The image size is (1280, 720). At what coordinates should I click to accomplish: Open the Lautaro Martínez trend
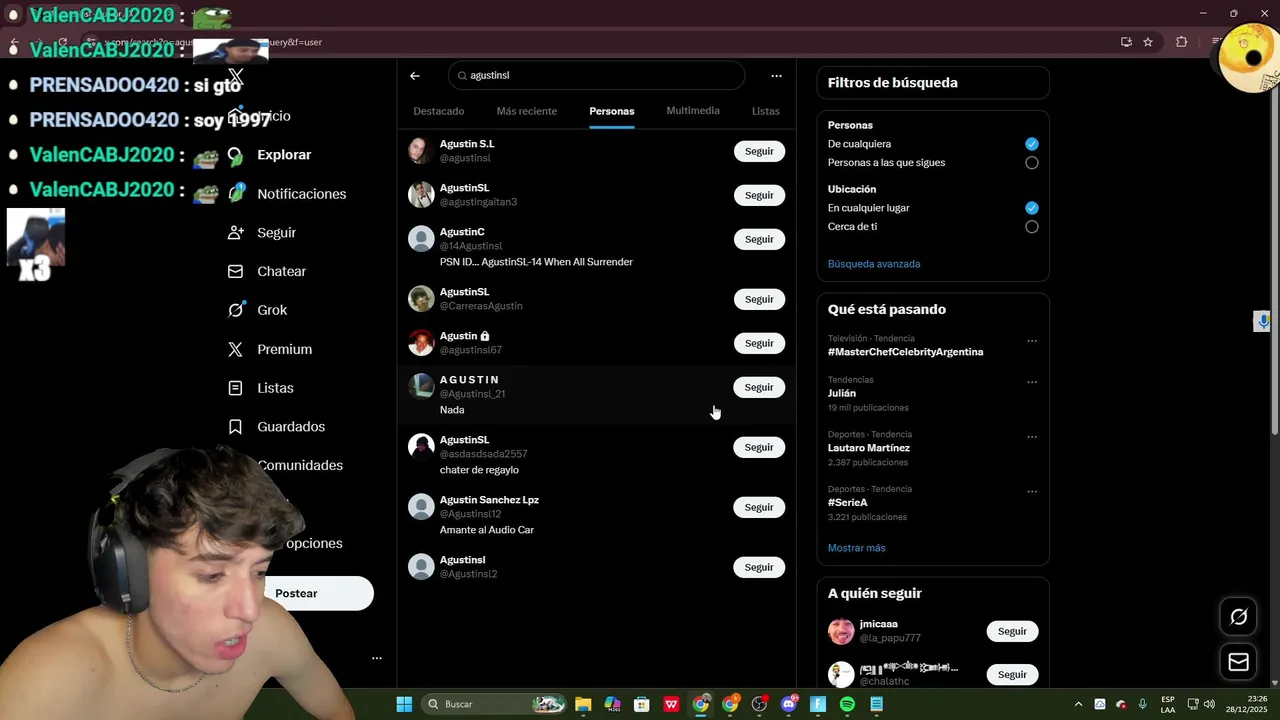point(869,448)
